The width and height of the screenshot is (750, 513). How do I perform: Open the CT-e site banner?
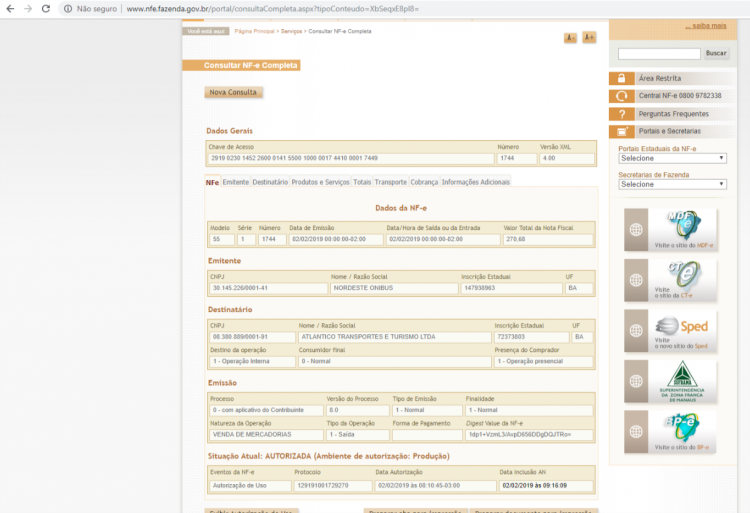click(670, 280)
